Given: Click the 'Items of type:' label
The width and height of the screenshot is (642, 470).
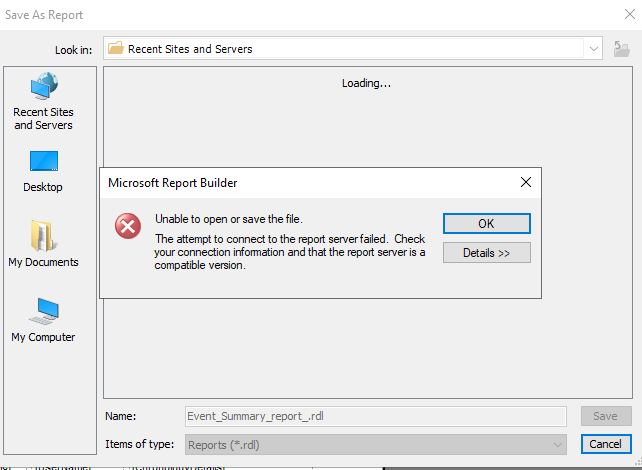Looking at the screenshot, I should pyautogui.click(x=139, y=444).
